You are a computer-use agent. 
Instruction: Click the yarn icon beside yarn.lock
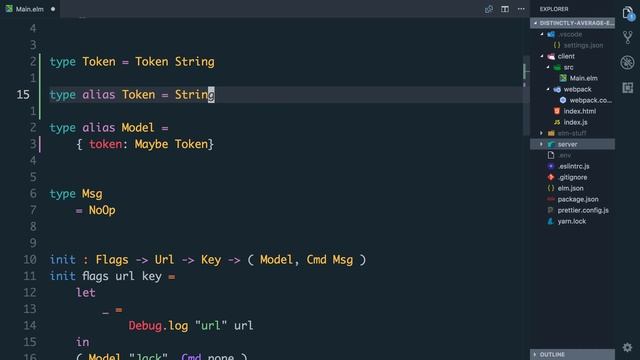[551, 221]
